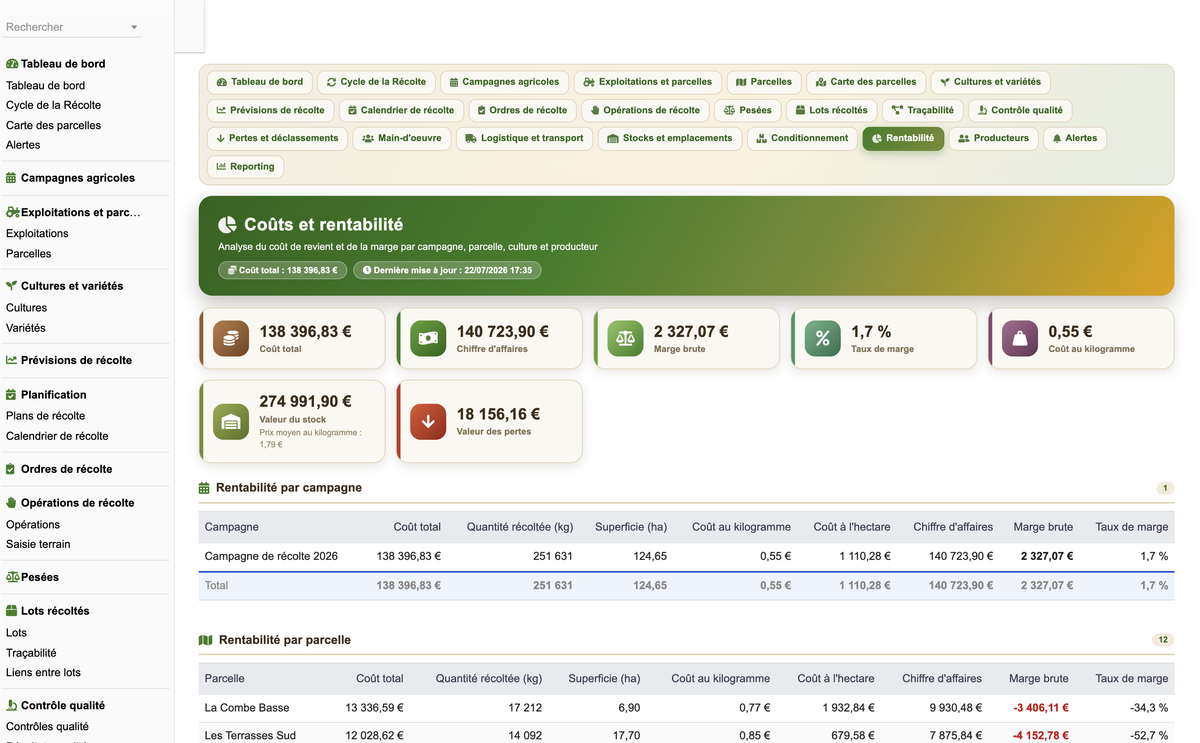Click the active Rentabilité tab
The height and width of the screenshot is (743, 1200).
coord(903,138)
